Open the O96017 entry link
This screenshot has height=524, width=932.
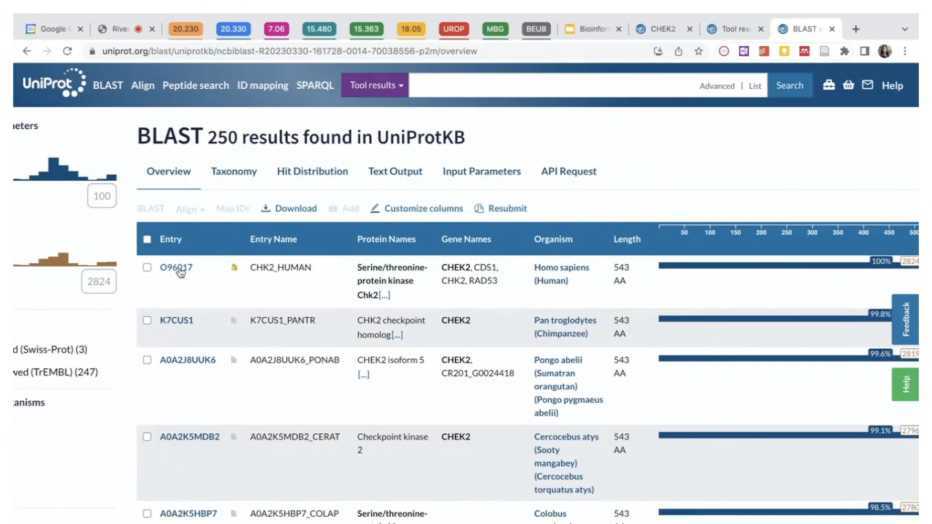coord(176,267)
